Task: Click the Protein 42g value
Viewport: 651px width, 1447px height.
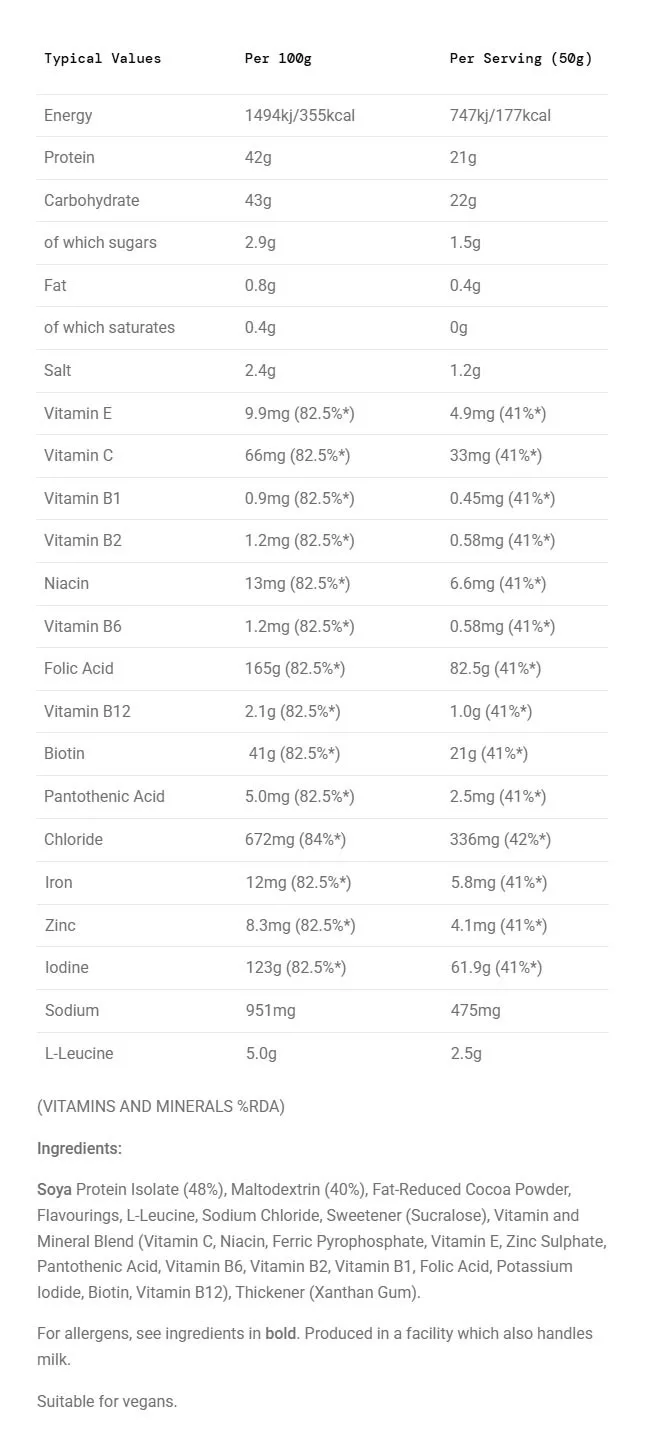Action: 258,158
